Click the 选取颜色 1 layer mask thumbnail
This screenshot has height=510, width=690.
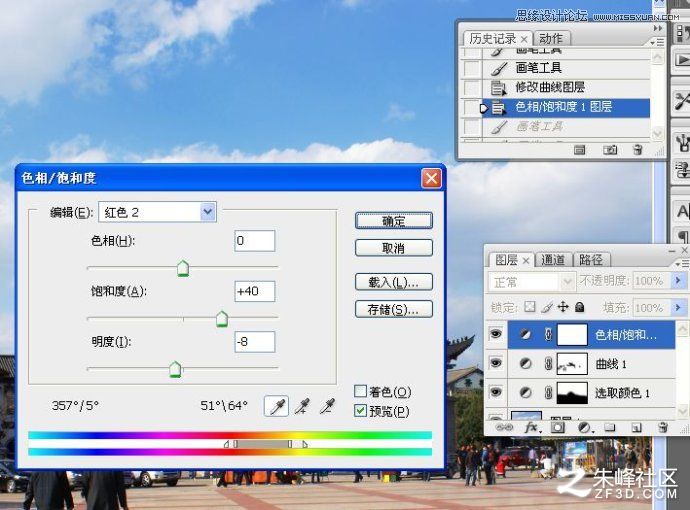tap(572, 393)
